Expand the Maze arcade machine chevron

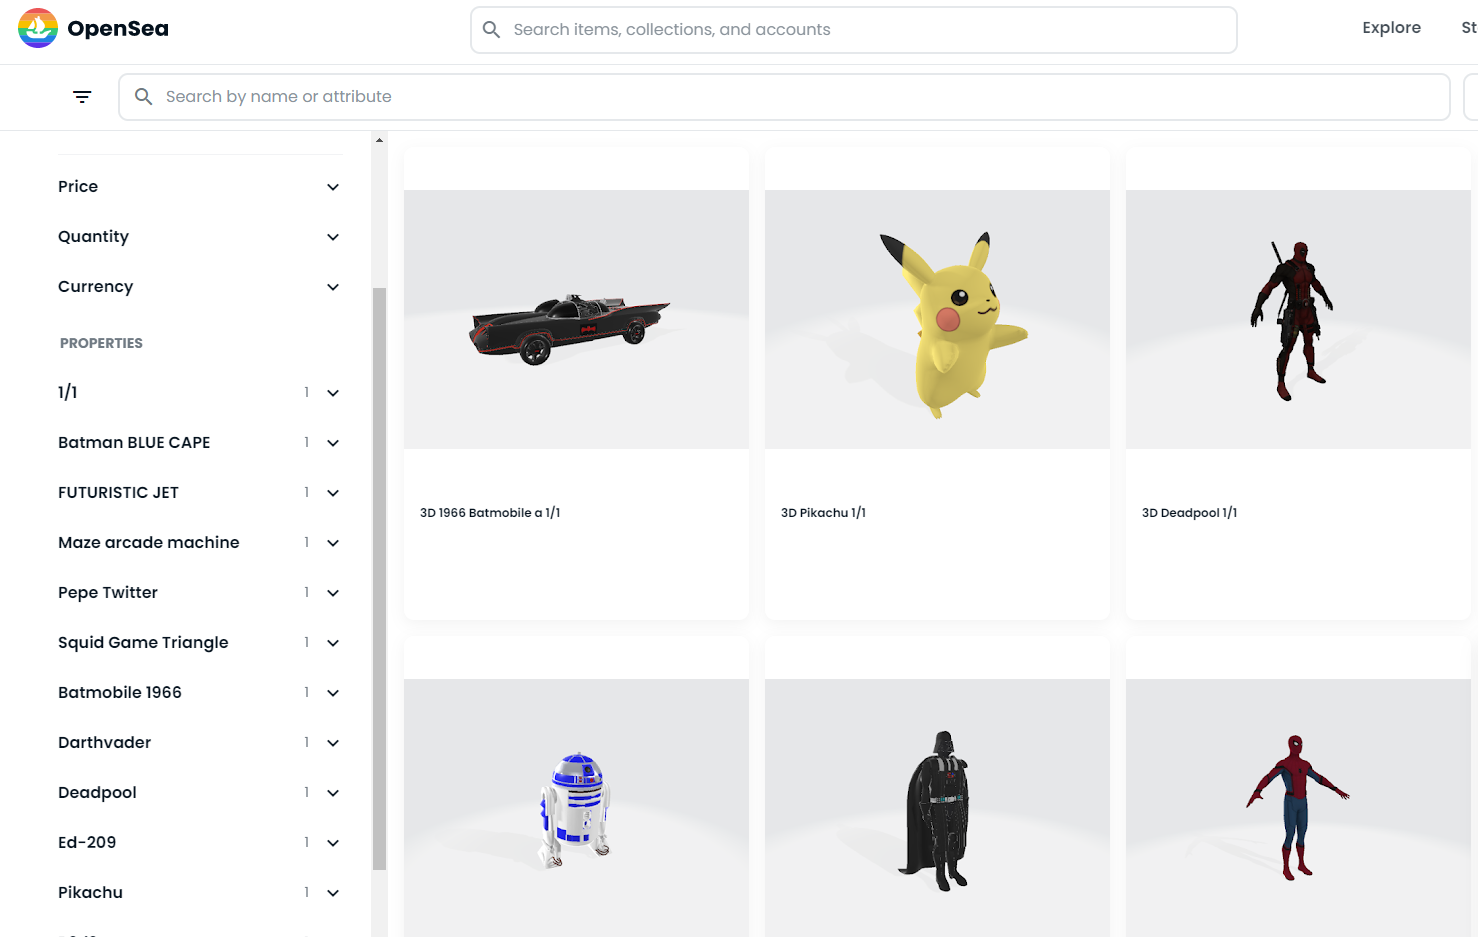pos(333,543)
